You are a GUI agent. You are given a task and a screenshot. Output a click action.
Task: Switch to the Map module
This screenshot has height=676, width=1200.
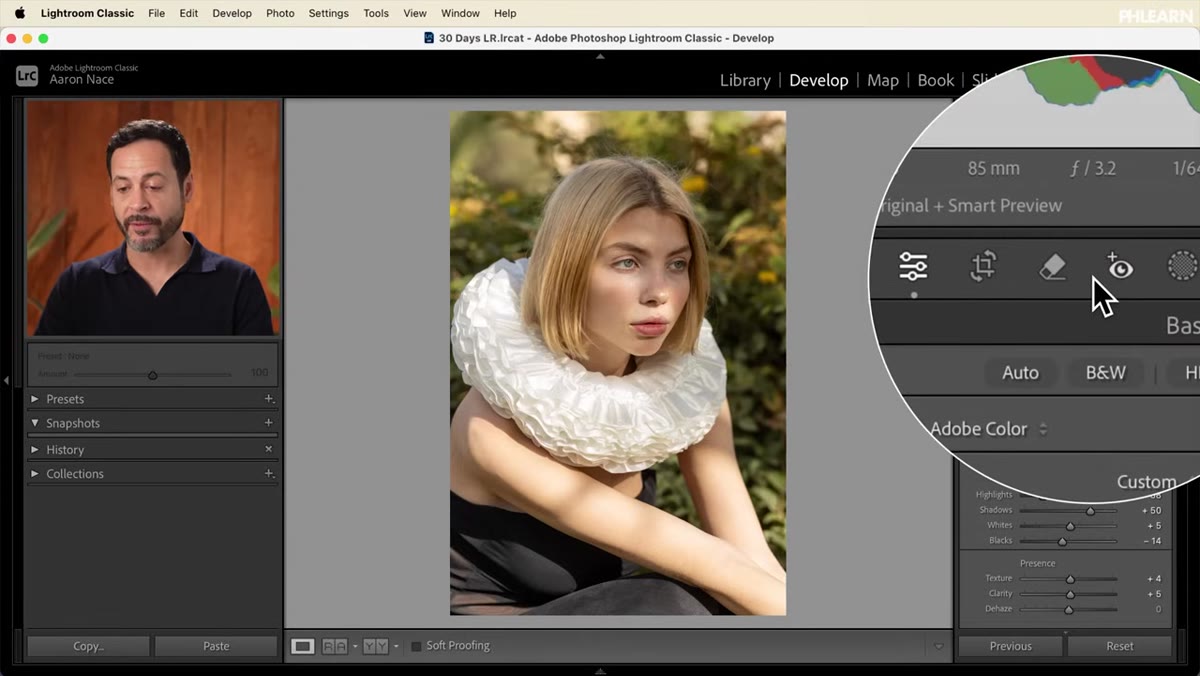883,80
